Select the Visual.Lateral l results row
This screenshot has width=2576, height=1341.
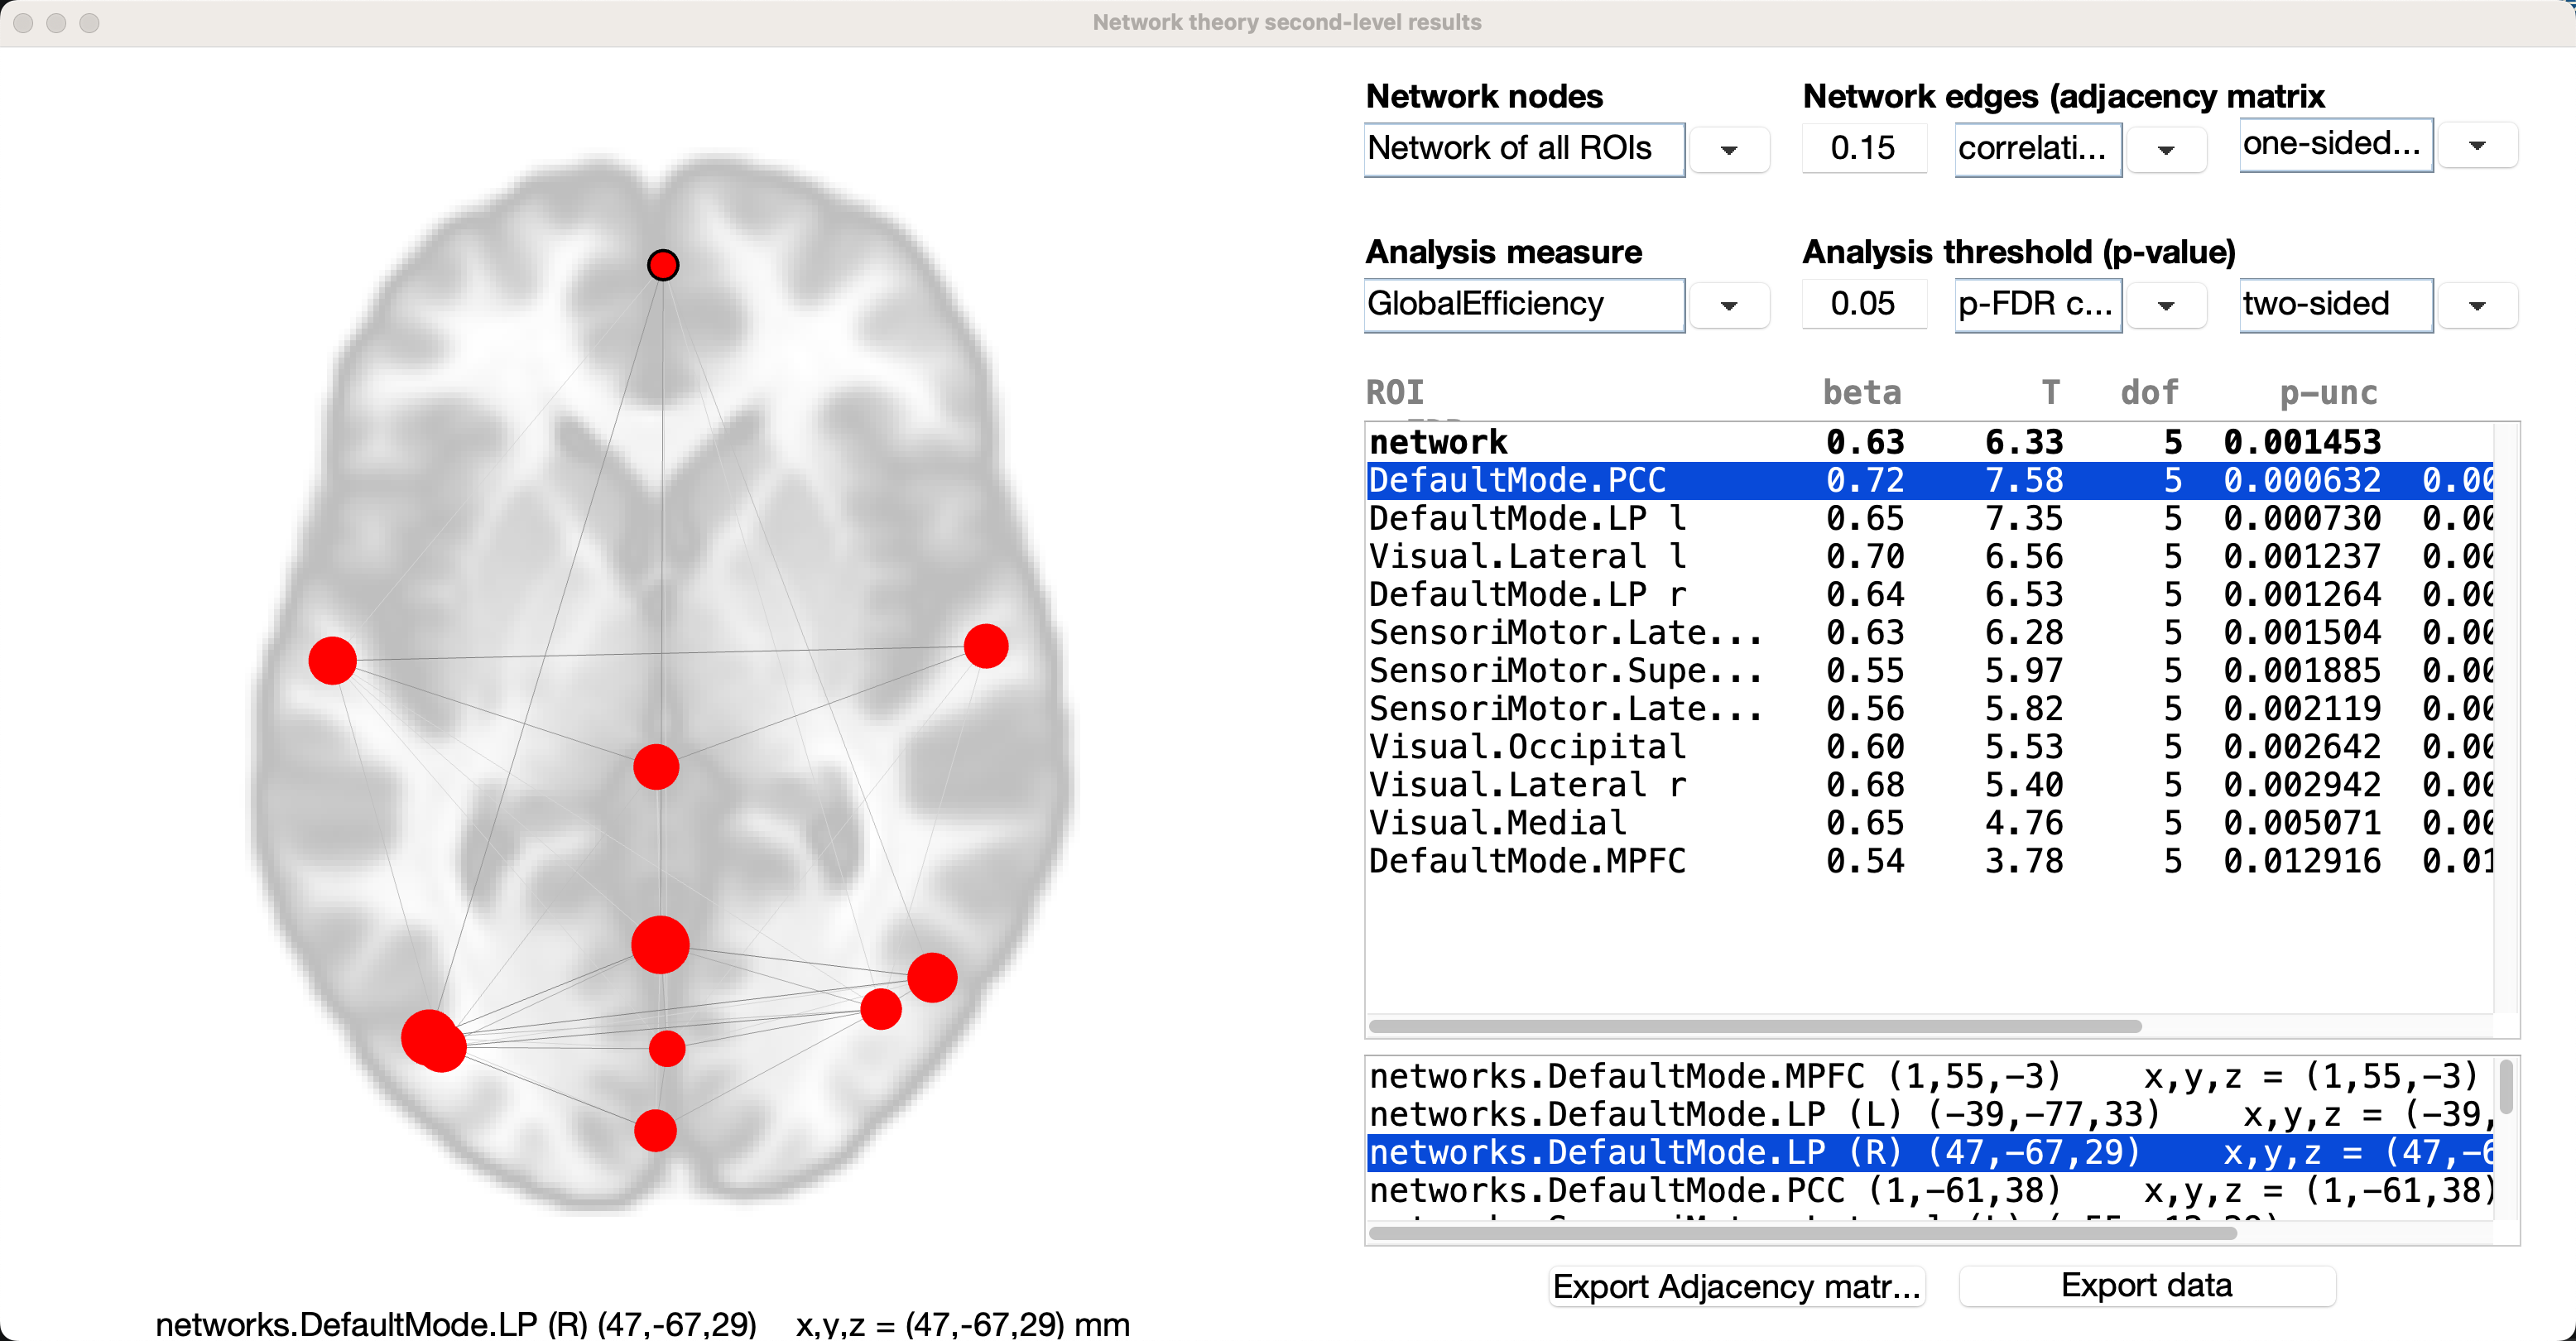1930,556
